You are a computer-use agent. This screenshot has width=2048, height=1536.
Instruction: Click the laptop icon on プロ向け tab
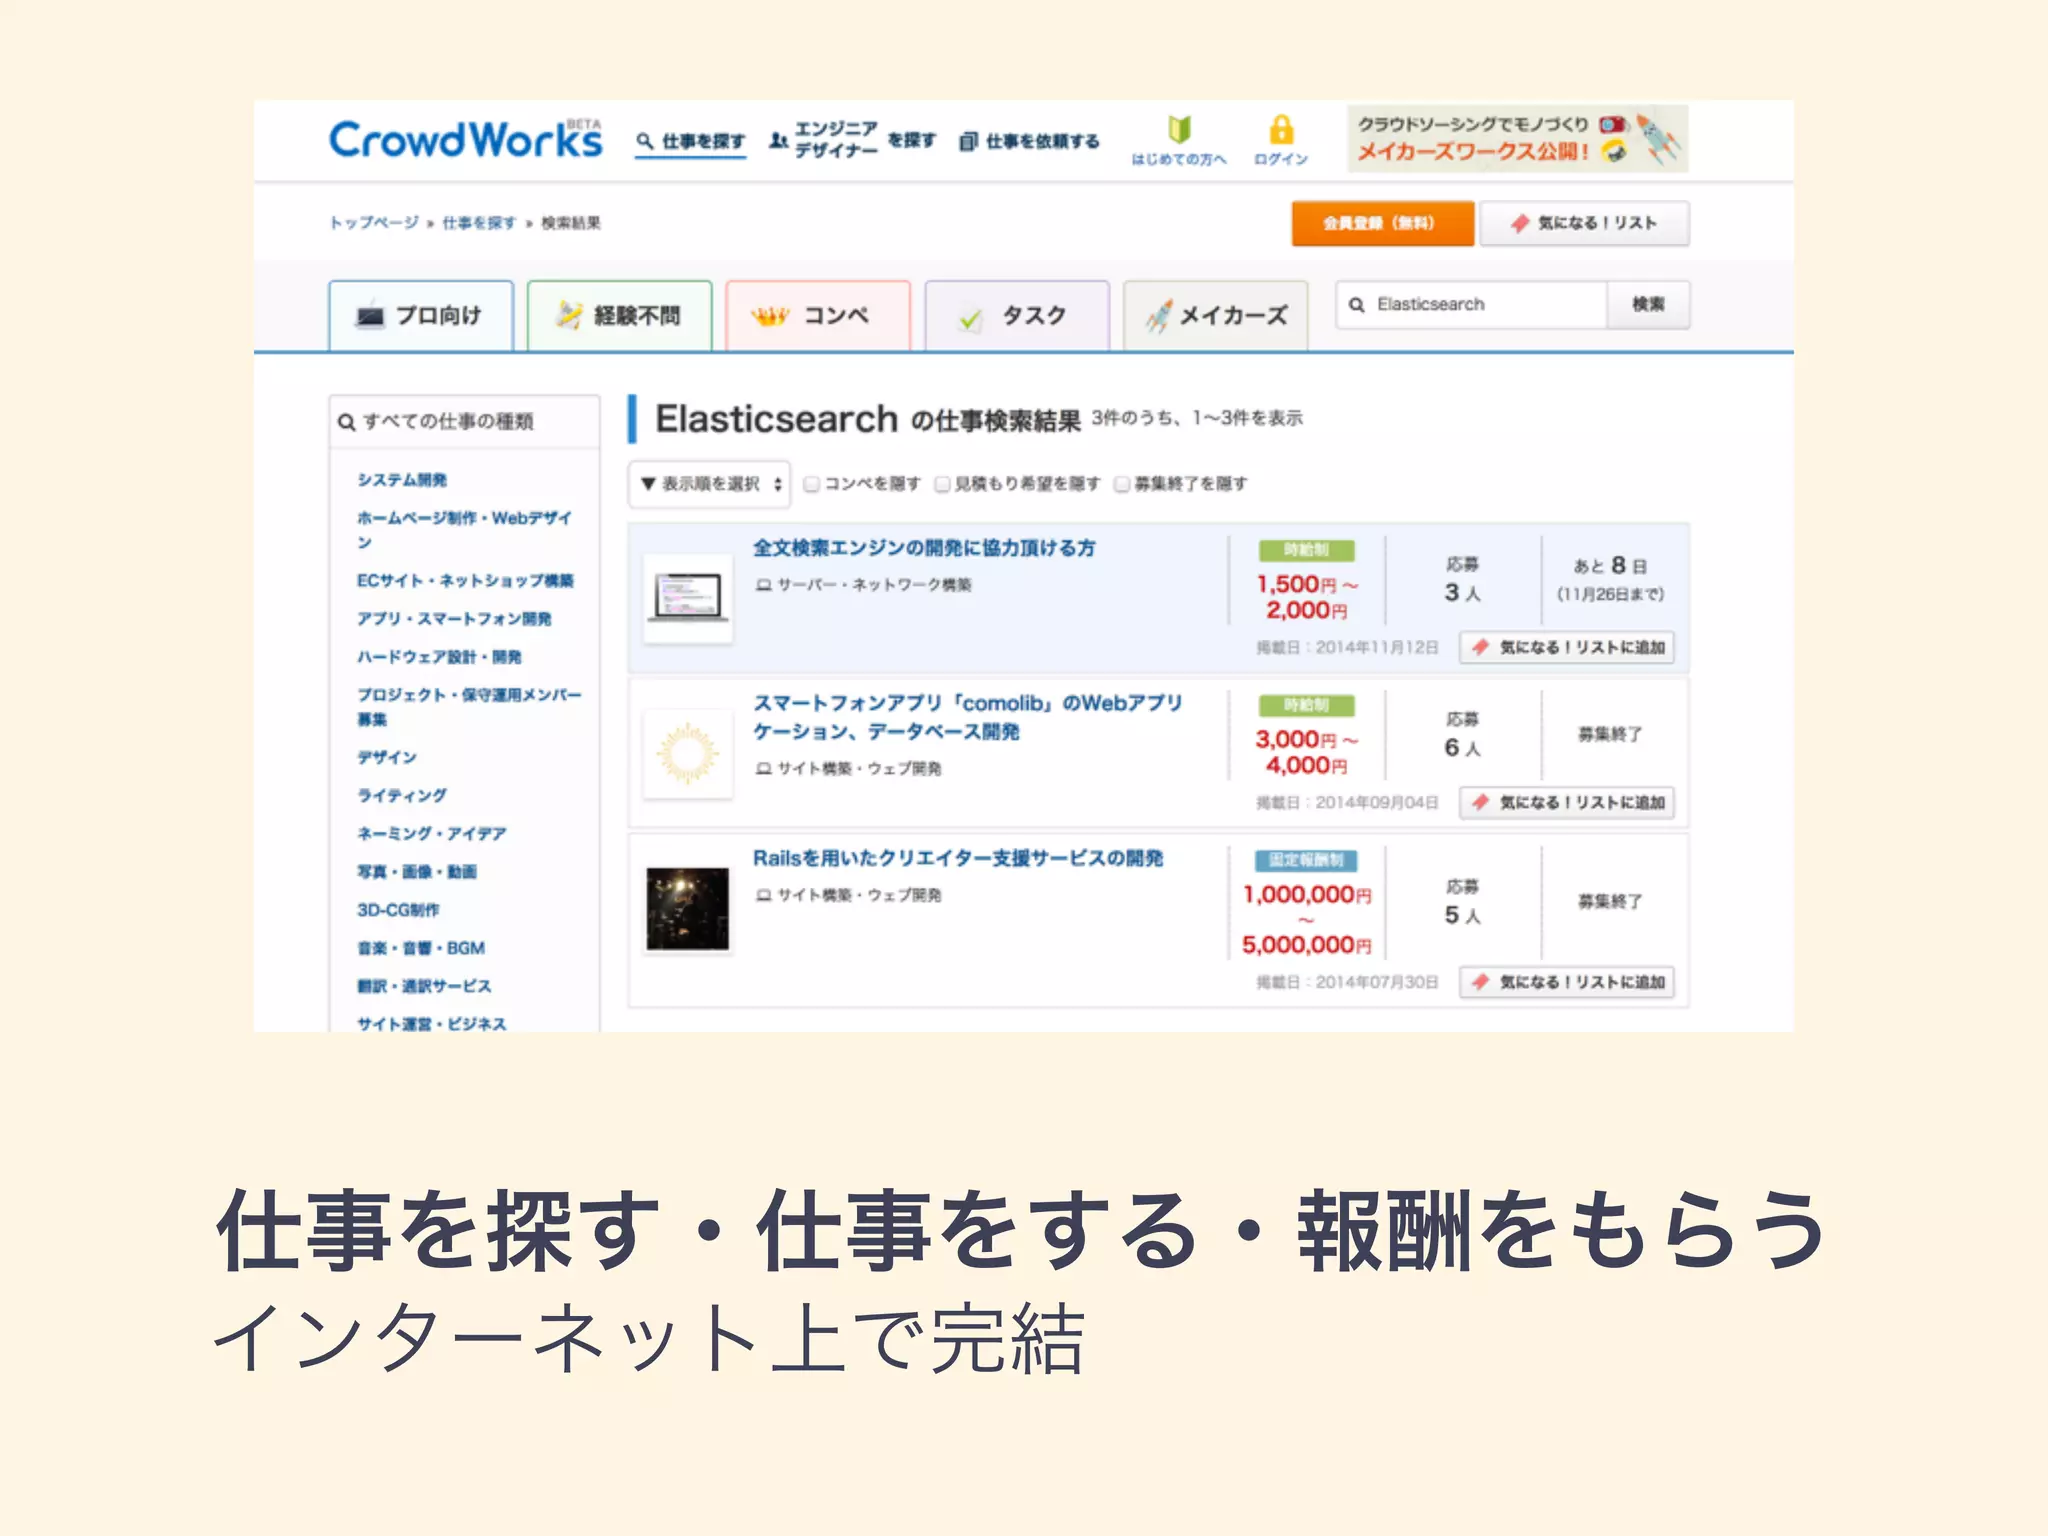click(370, 315)
